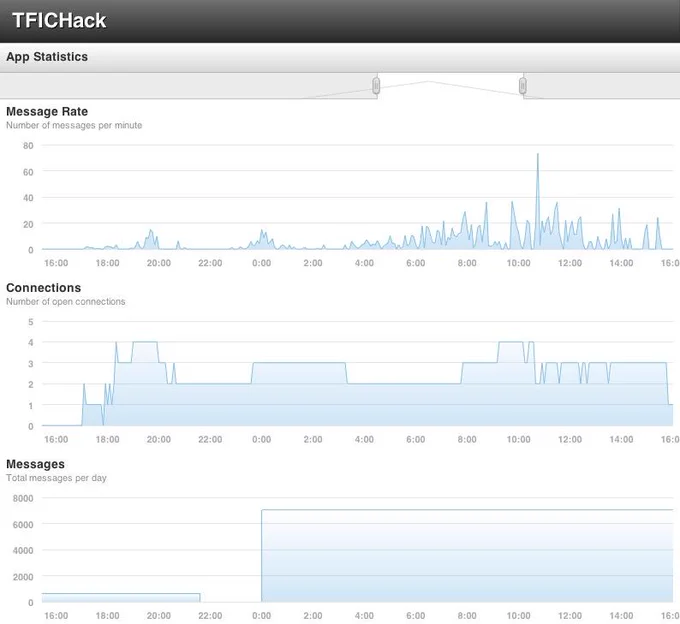Click the 14:00 label under Message Rate chart
Image resolution: width=680 pixels, height=624 pixels.
point(621,263)
